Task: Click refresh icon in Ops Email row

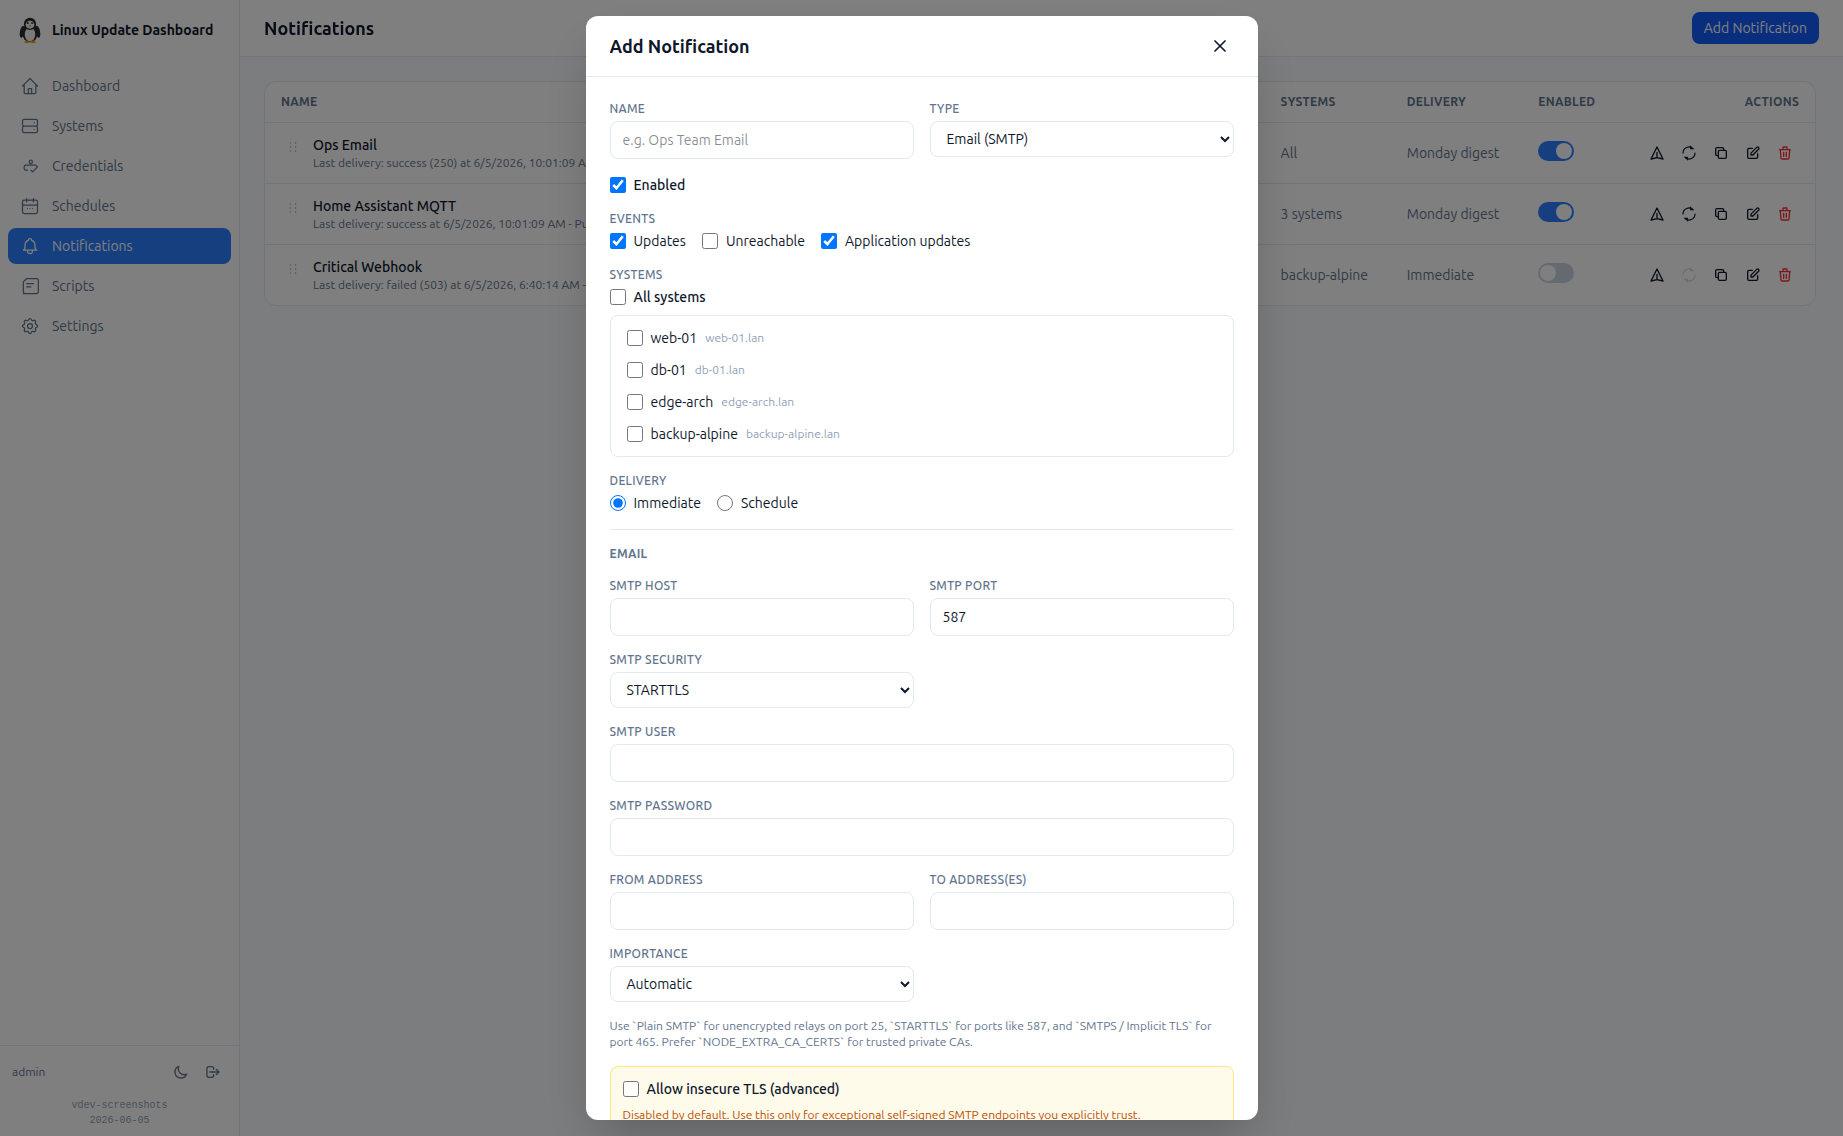Action: pyautogui.click(x=1689, y=153)
